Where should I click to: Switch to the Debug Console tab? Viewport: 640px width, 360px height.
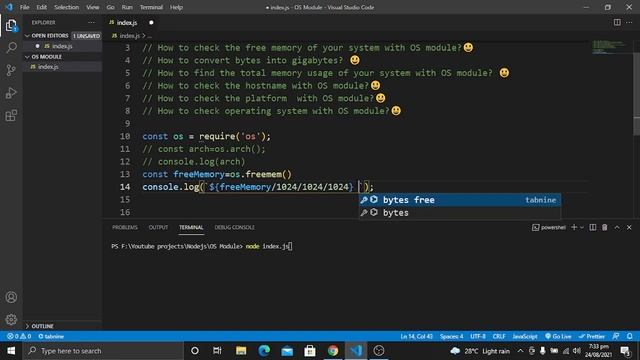point(234,227)
